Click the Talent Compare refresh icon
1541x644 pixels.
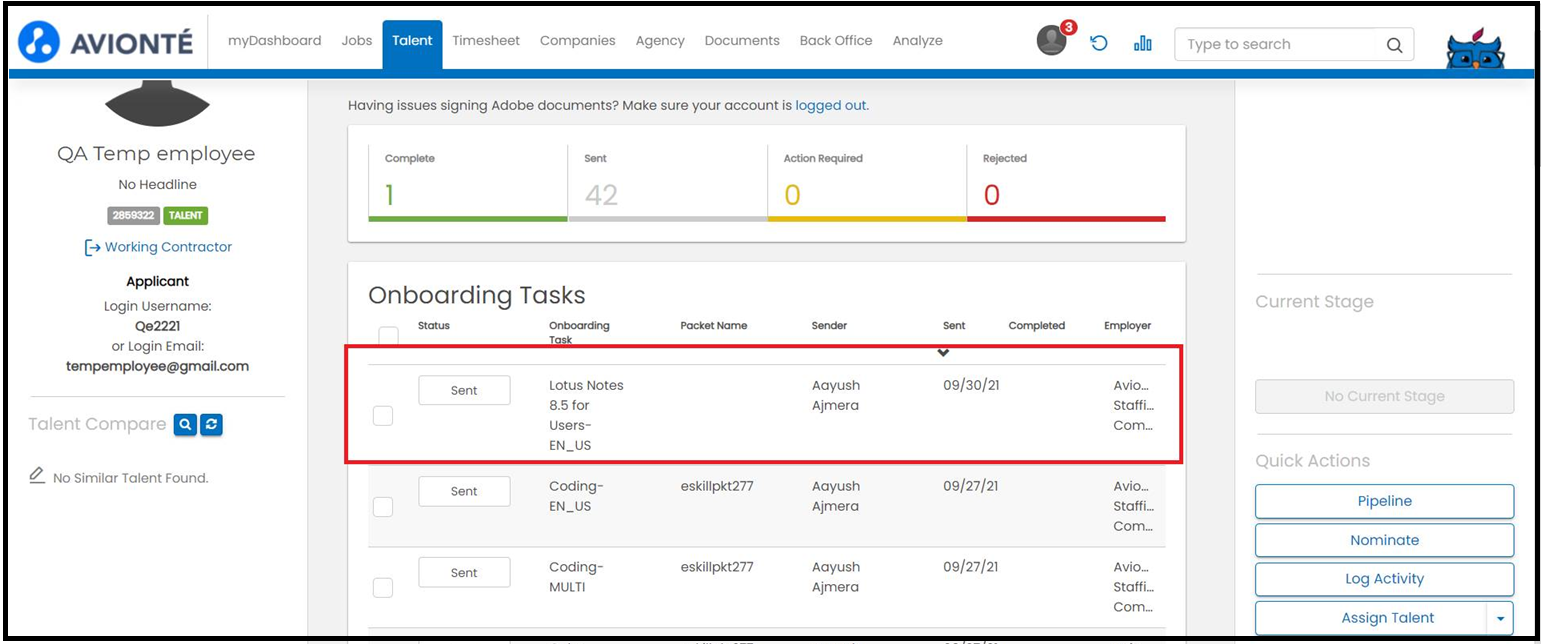click(210, 425)
